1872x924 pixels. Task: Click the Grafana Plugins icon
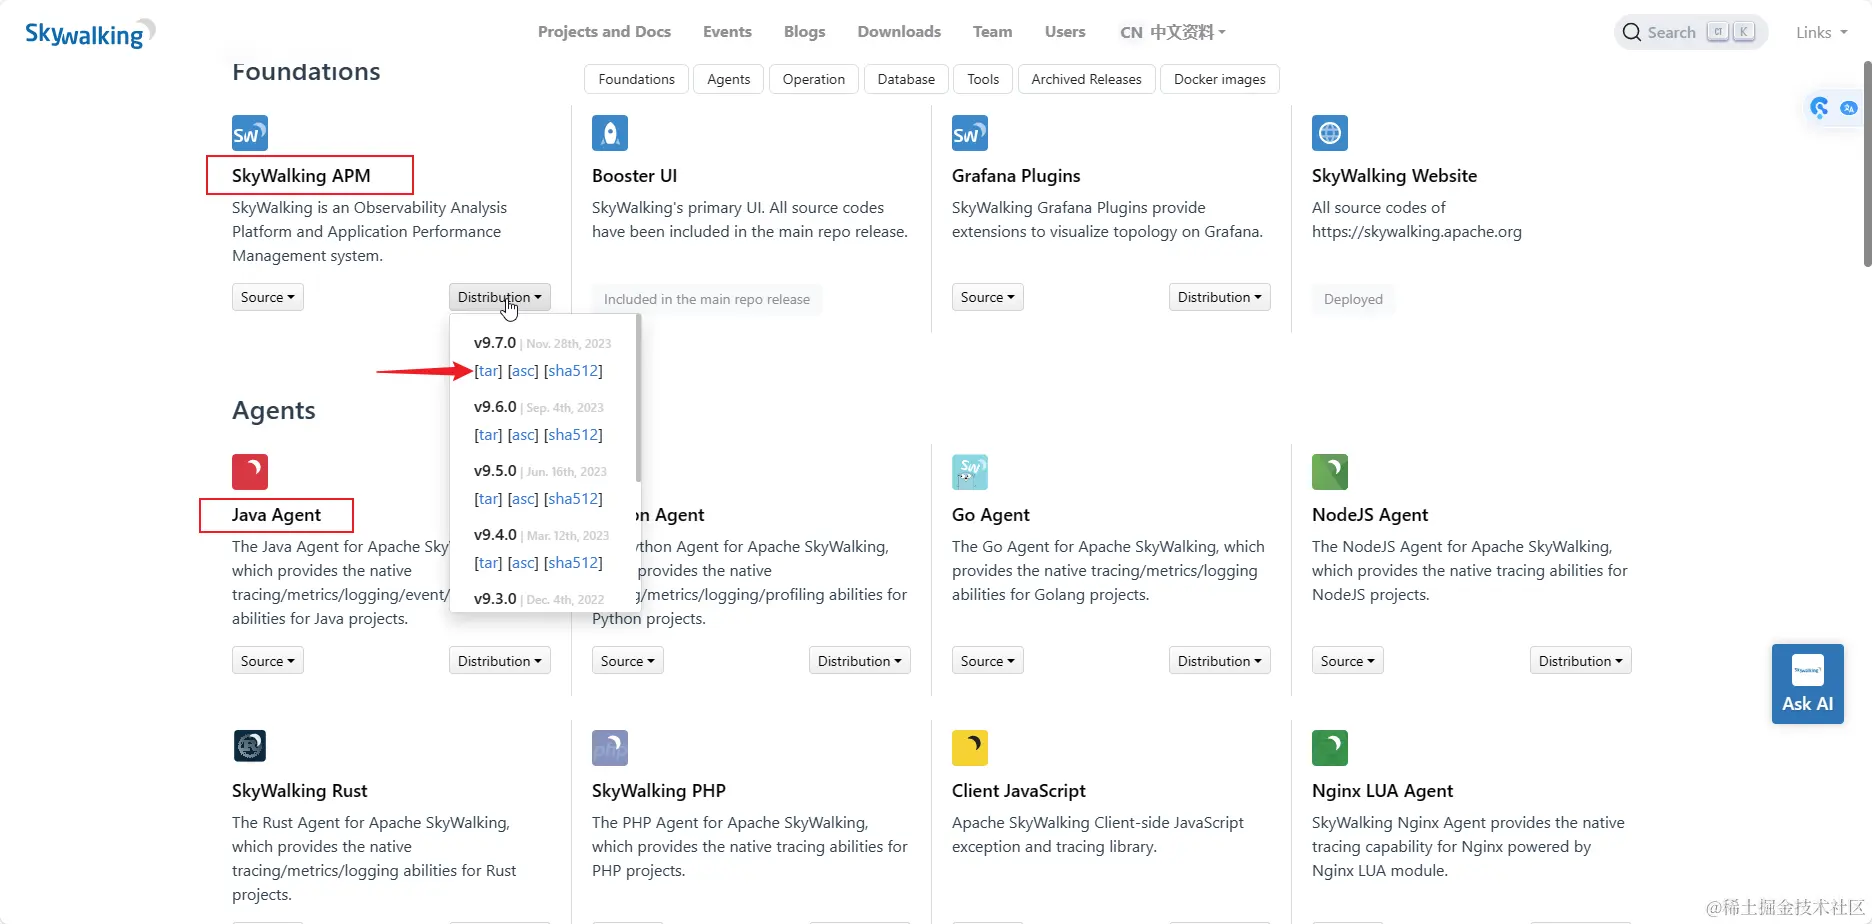pos(970,133)
